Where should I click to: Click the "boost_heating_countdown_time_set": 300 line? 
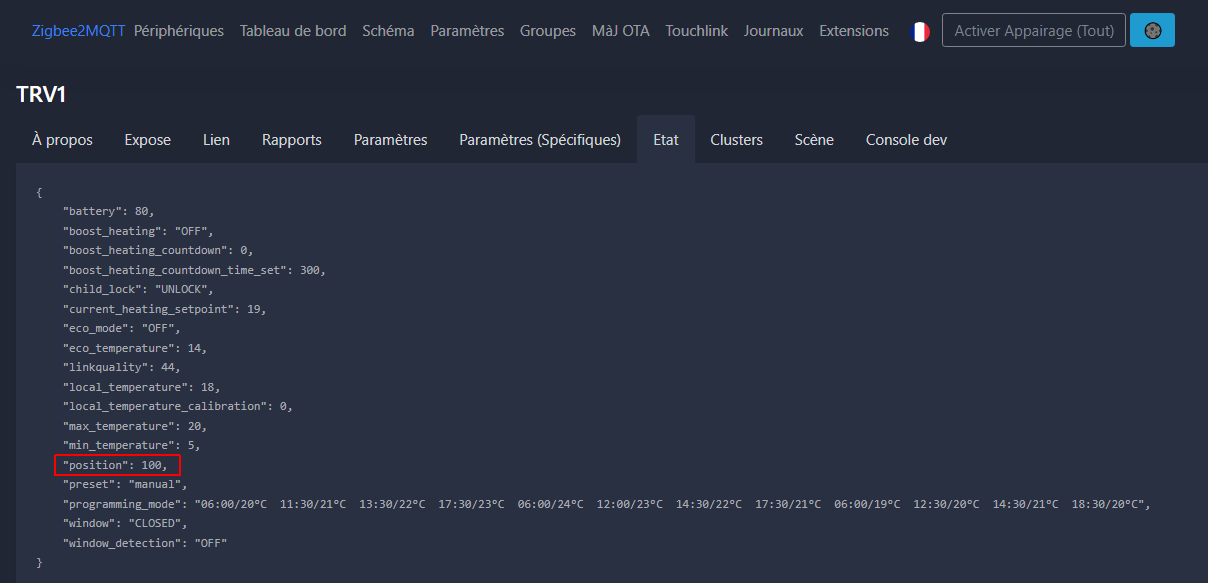[x=194, y=270]
